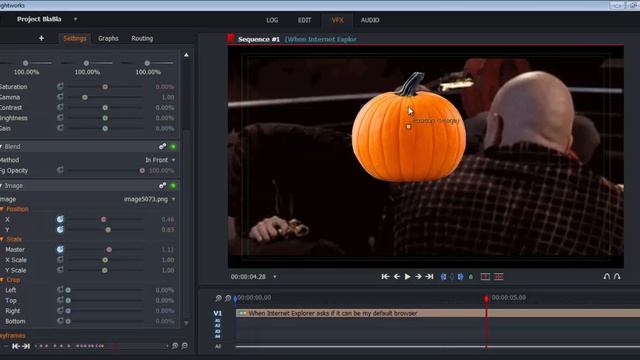Zoom in keyframes panel
The height and width of the screenshot is (360, 640).
click(x=175, y=346)
